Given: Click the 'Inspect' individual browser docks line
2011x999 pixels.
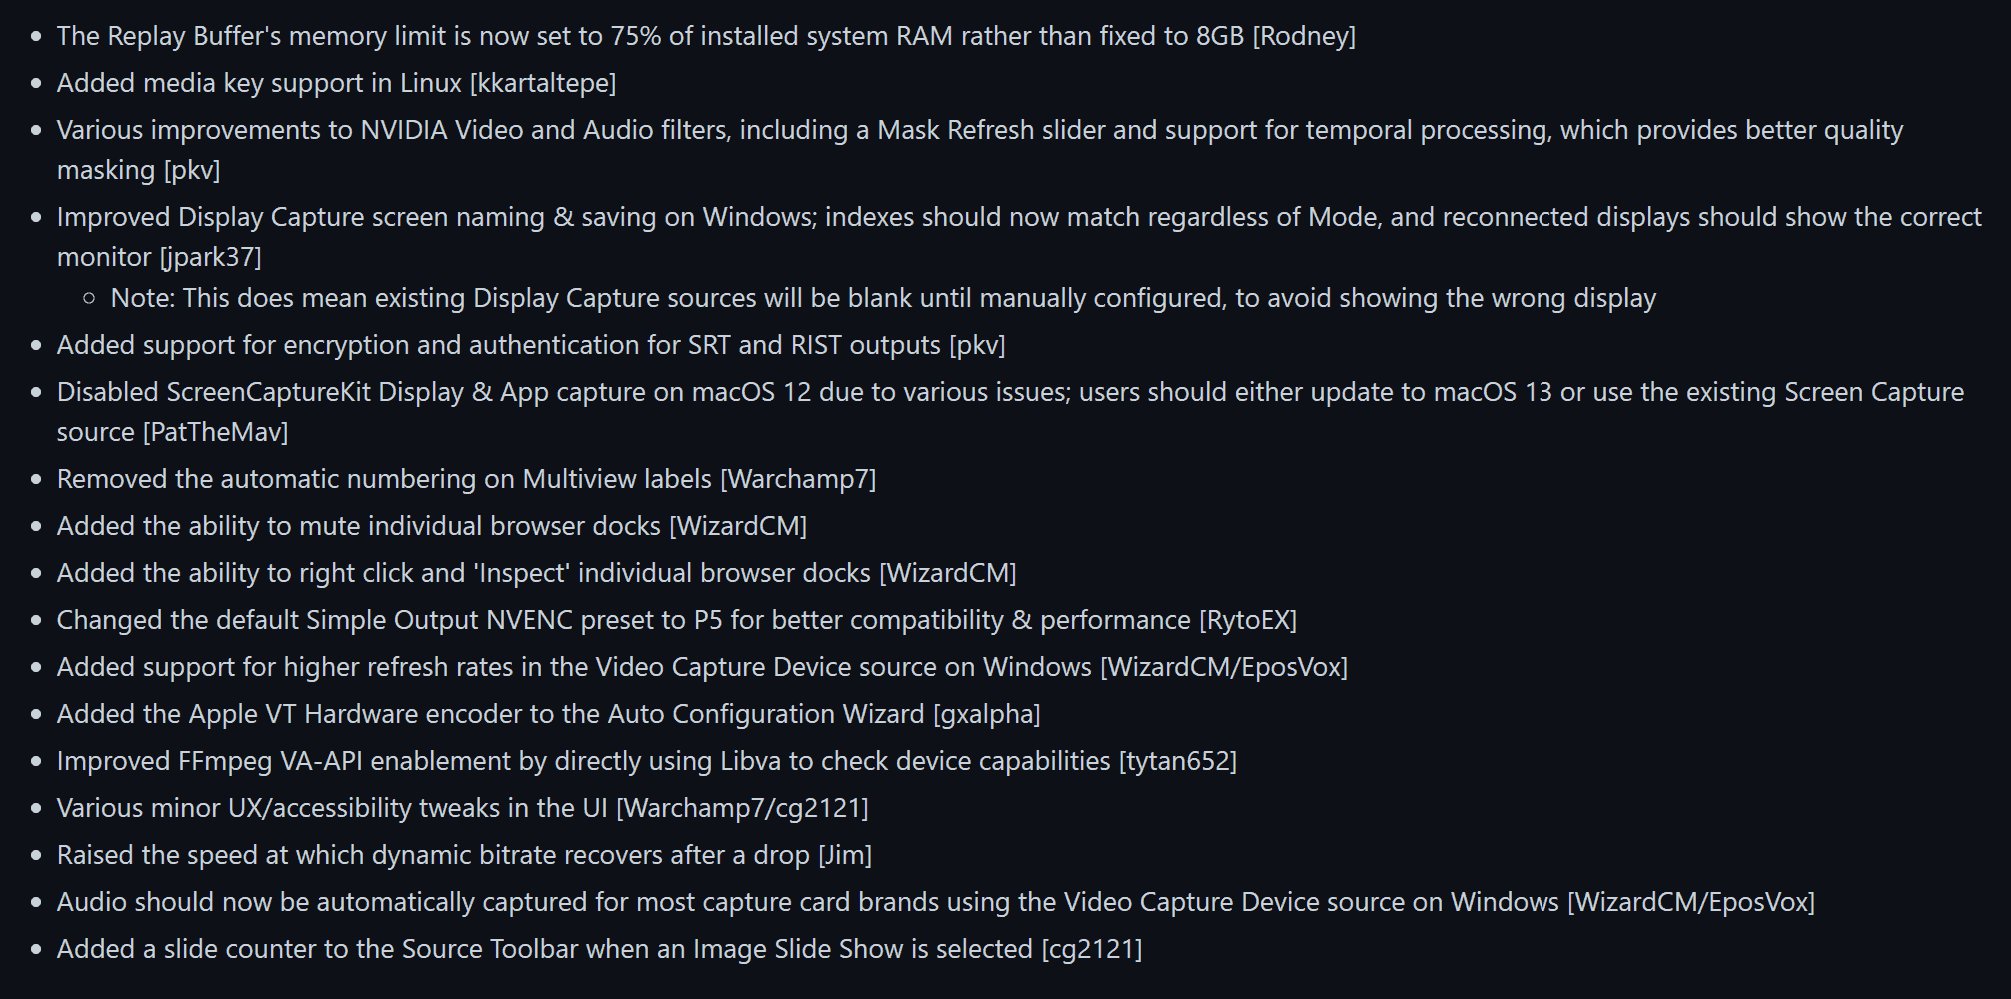Looking at the screenshot, I should pyautogui.click(x=536, y=573).
